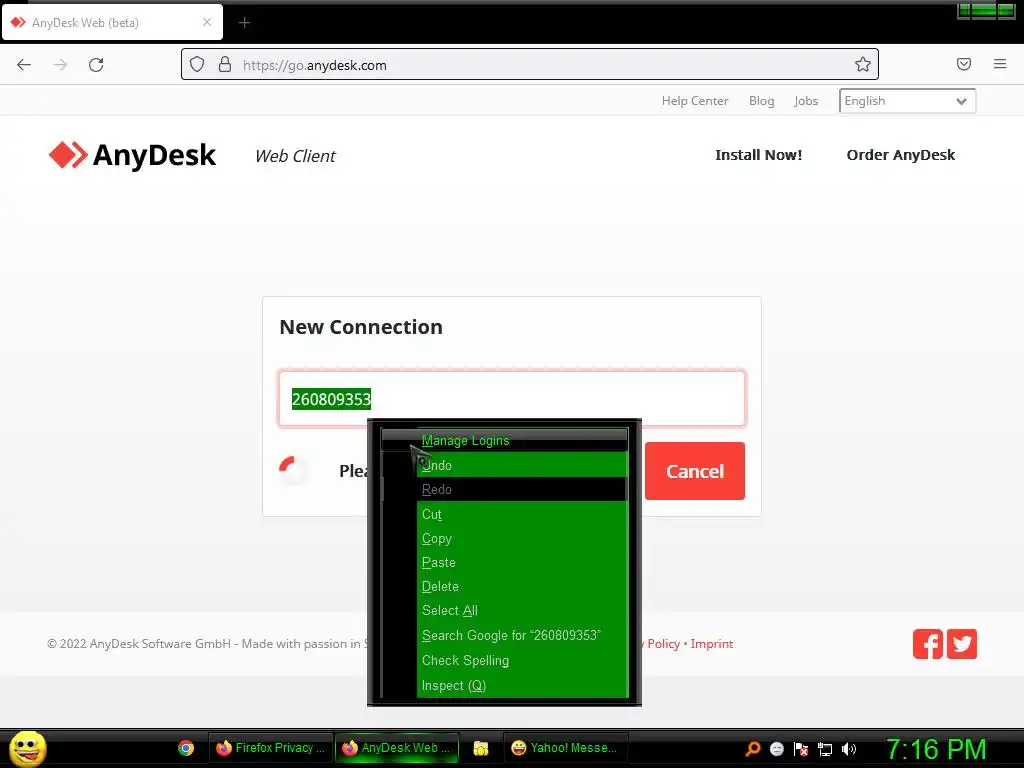The width and height of the screenshot is (1024, 768).
Task: Choose Check Spelling in context menu
Action: pyautogui.click(x=504, y=660)
